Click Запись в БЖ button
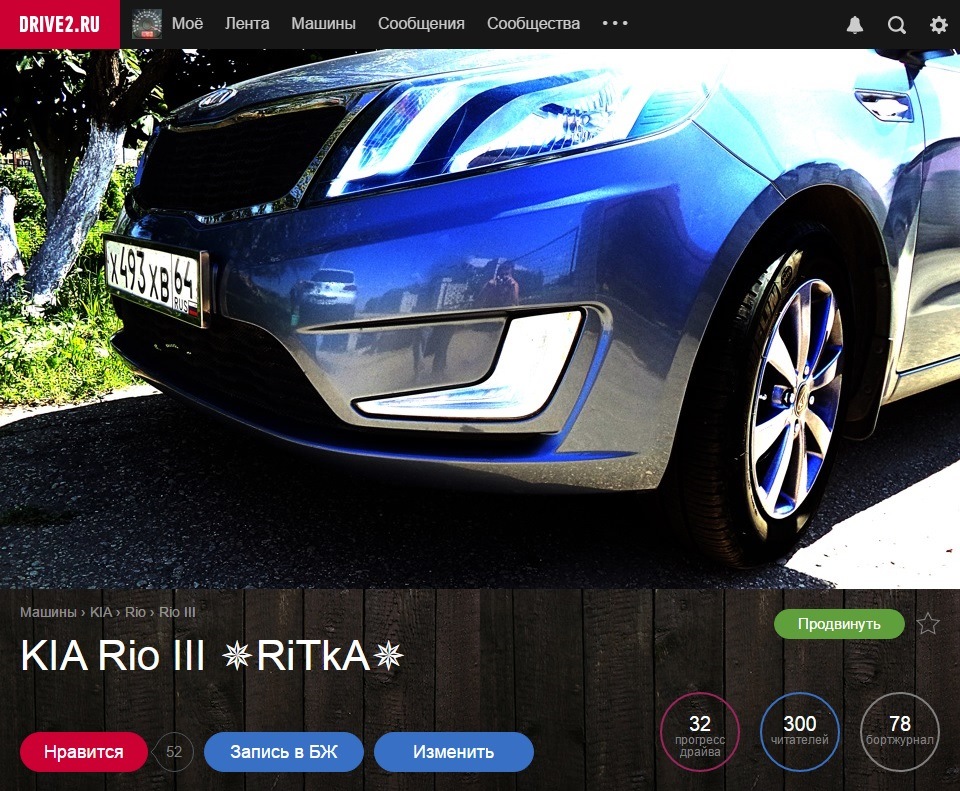This screenshot has width=960, height=791. pyautogui.click(x=283, y=752)
